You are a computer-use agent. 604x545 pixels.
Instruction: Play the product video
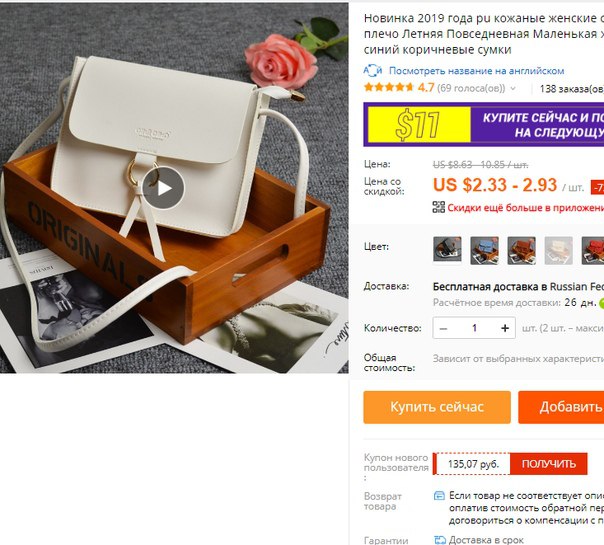pos(163,188)
